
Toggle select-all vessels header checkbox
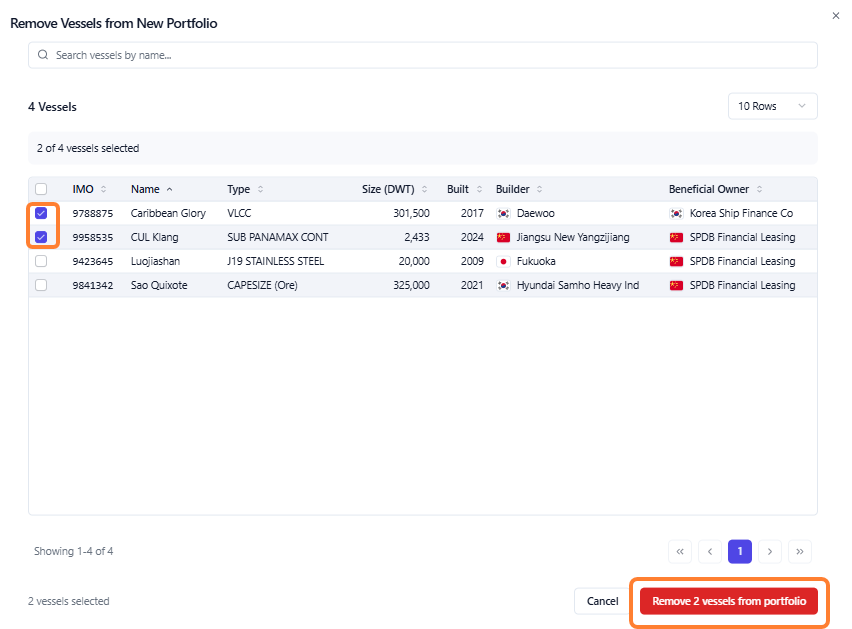point(41,189)
